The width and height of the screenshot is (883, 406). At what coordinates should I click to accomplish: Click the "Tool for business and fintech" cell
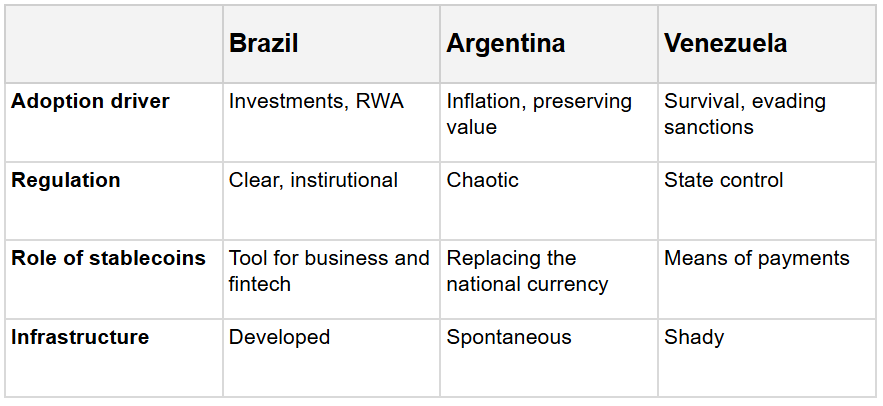[x=329, y=271]
